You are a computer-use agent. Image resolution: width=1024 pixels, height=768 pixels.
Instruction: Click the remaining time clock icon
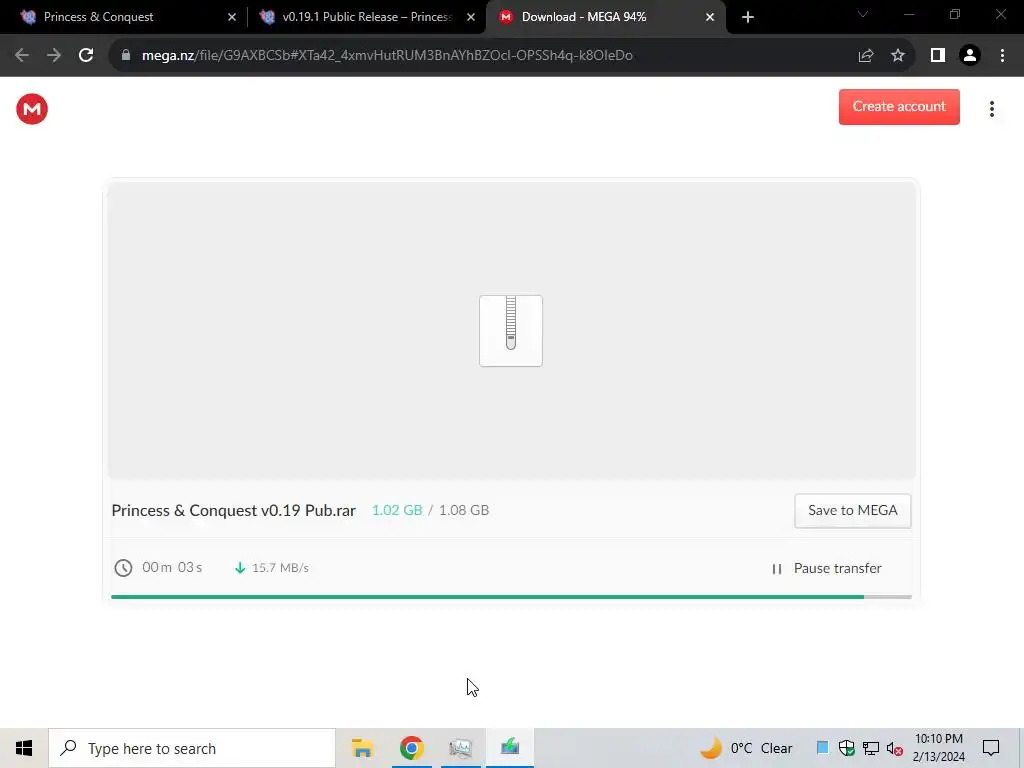point(123,568)
